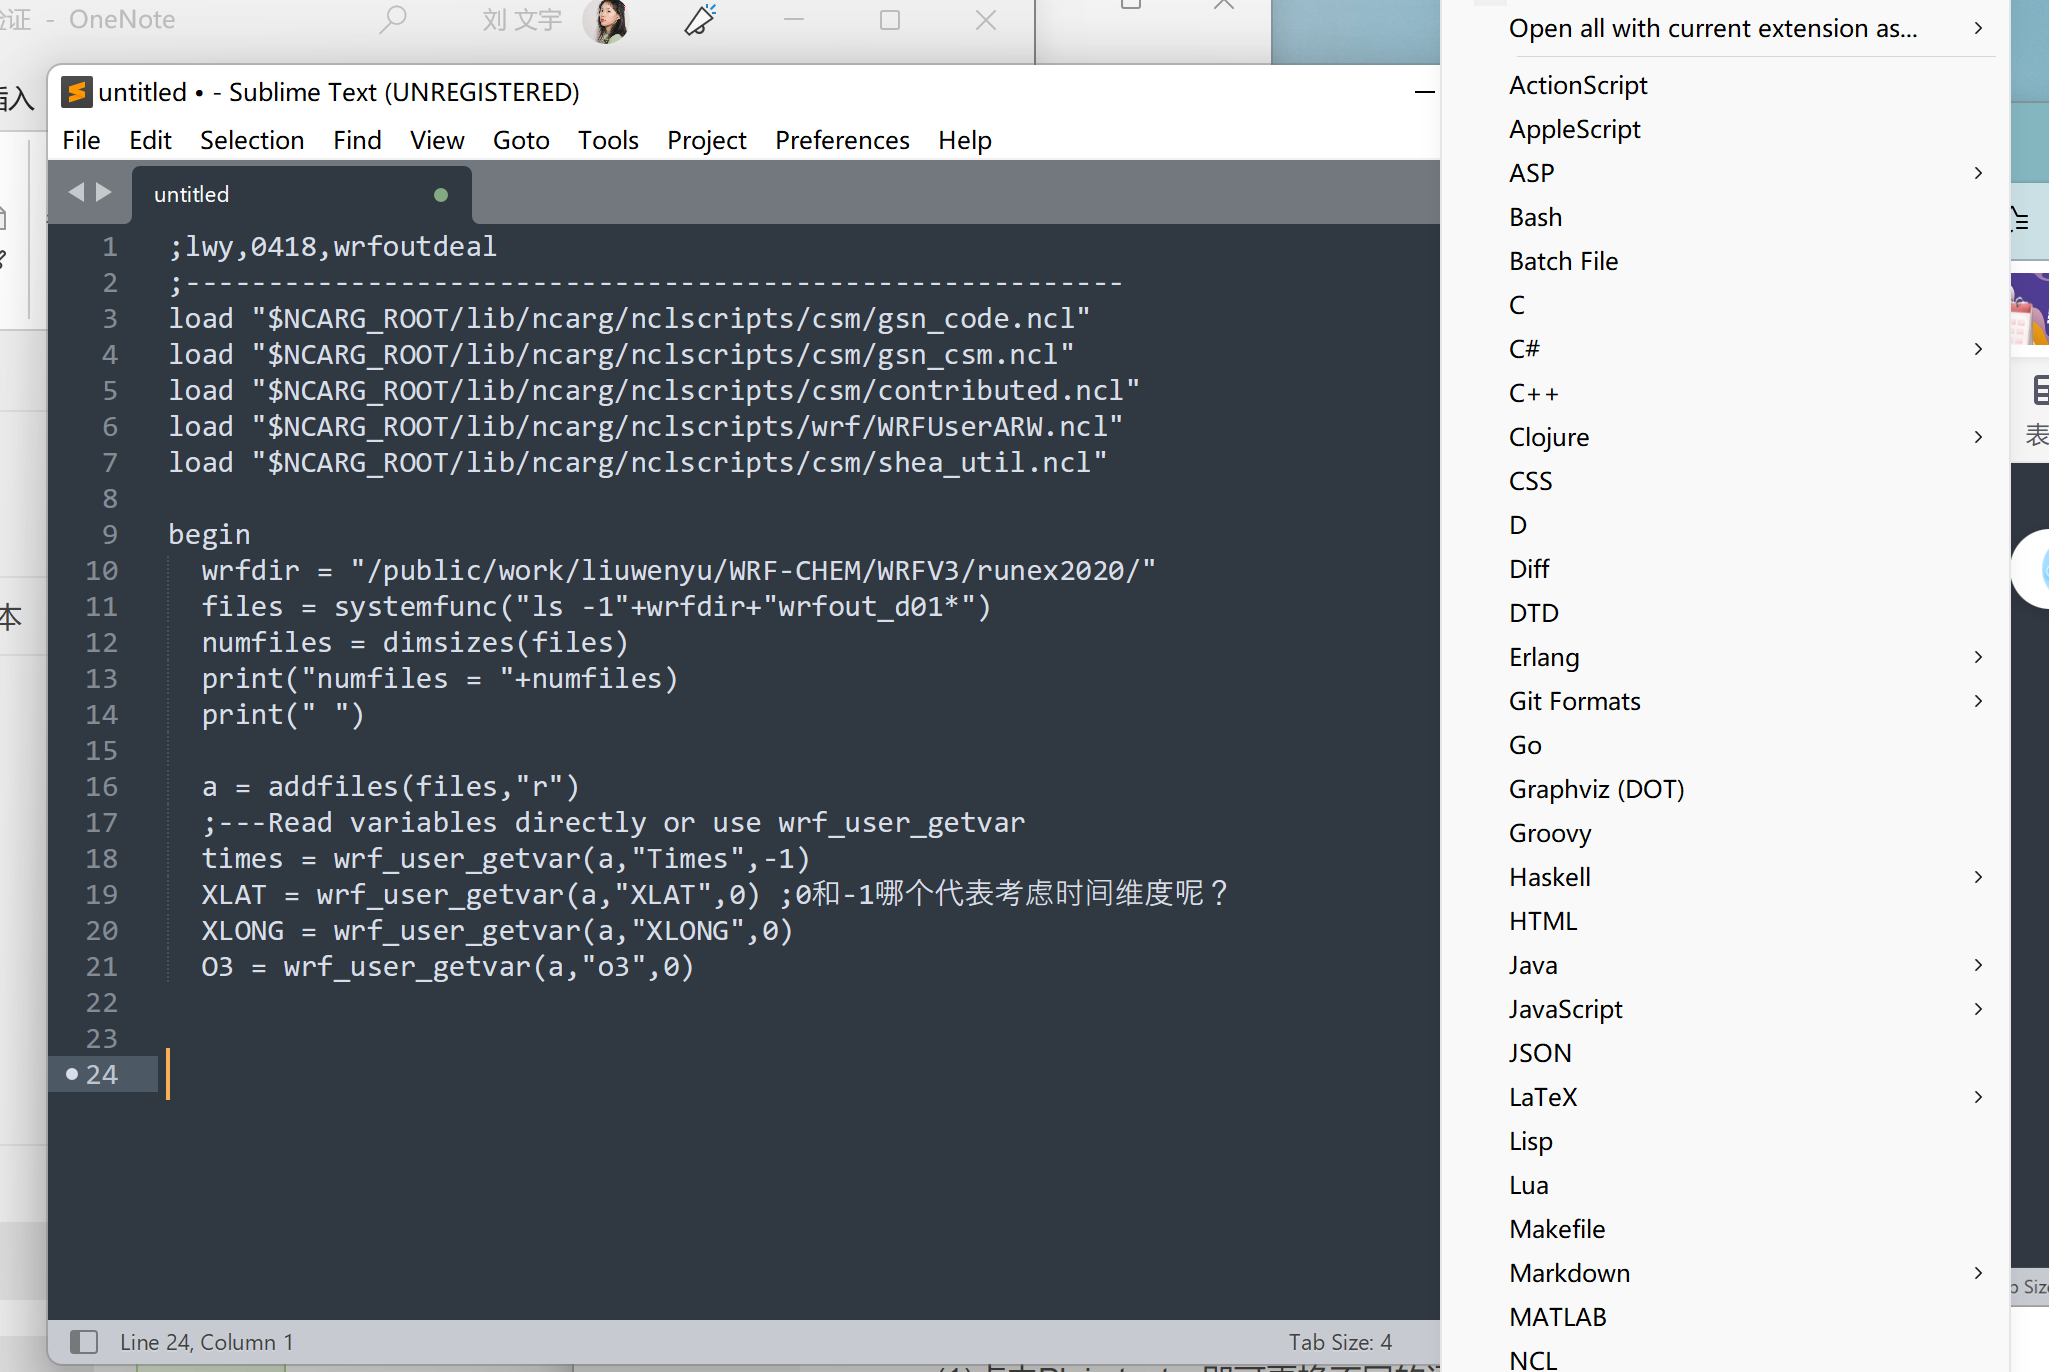The width and height of the screenshot is (2049, 1372).
Task: Open the Tools menu
Action: tap(608, 140)
